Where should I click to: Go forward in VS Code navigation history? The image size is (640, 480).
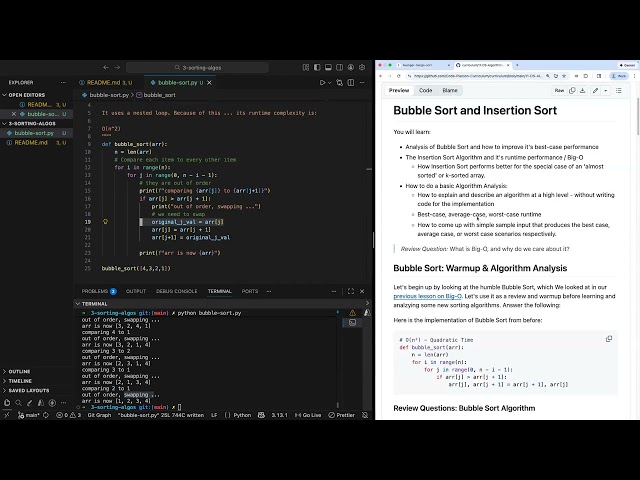click(117, 67)
